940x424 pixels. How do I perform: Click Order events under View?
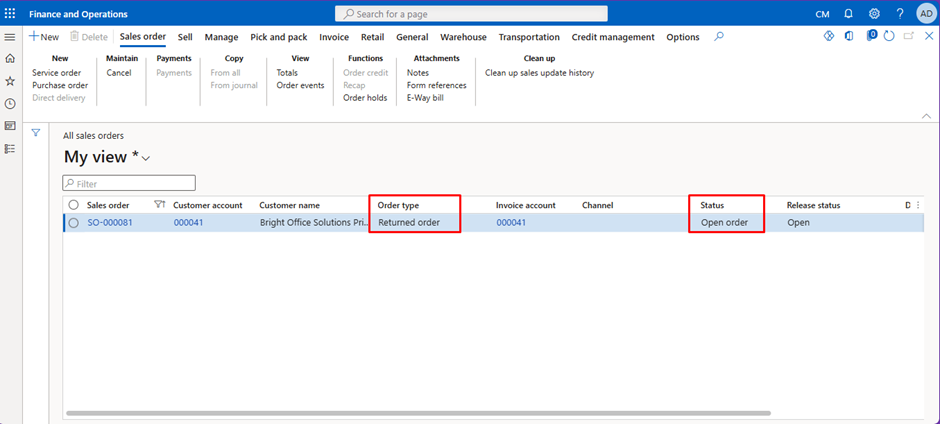(300, 85)
